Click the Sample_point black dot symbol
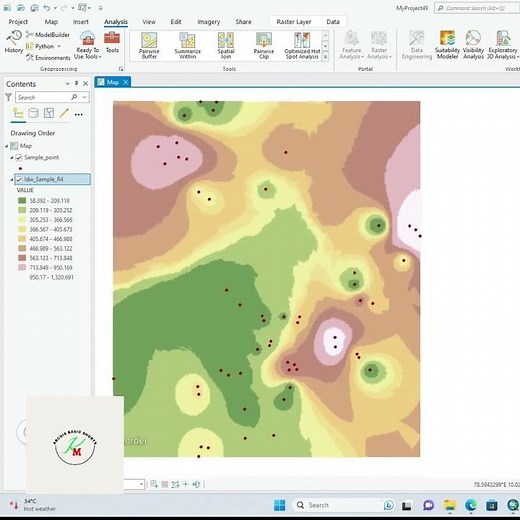Viewport: 520px width, 520px height. [x=21, y=168]
